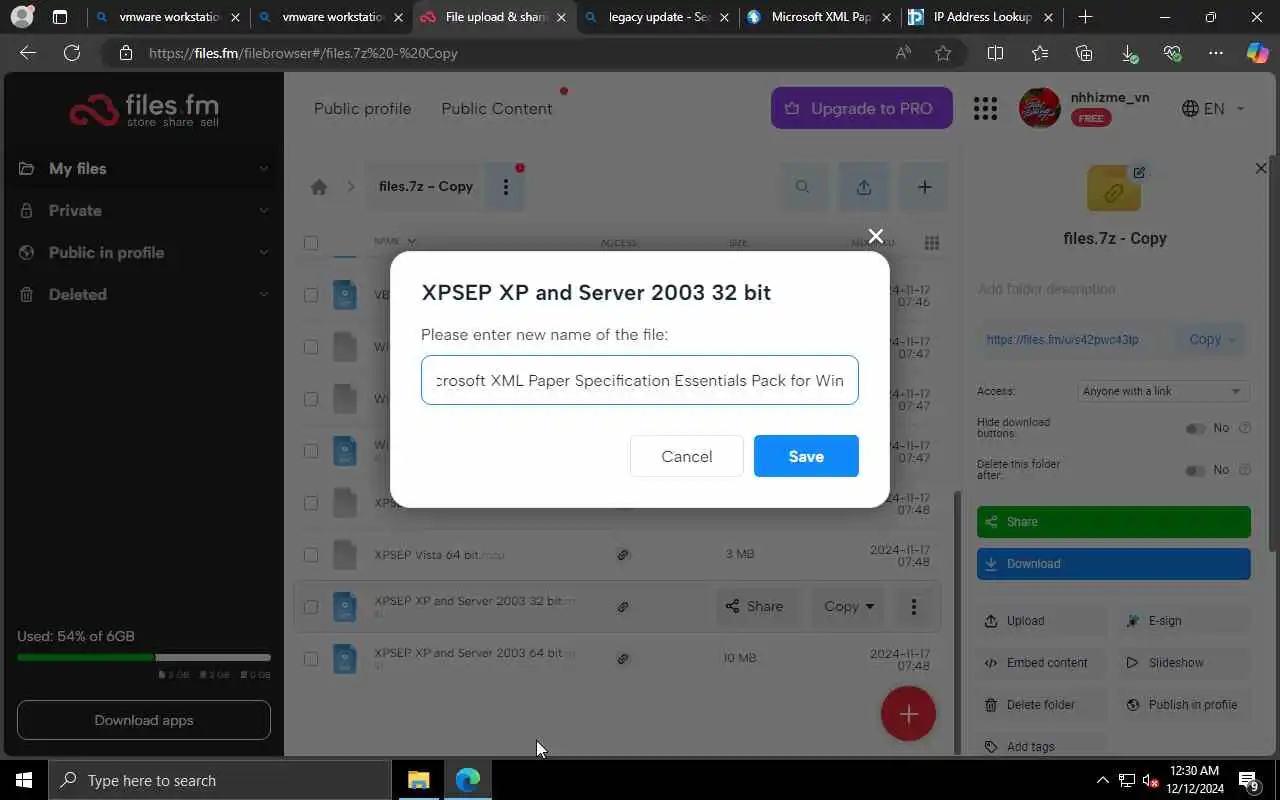Click the files.fm share link

point(1062,339)
